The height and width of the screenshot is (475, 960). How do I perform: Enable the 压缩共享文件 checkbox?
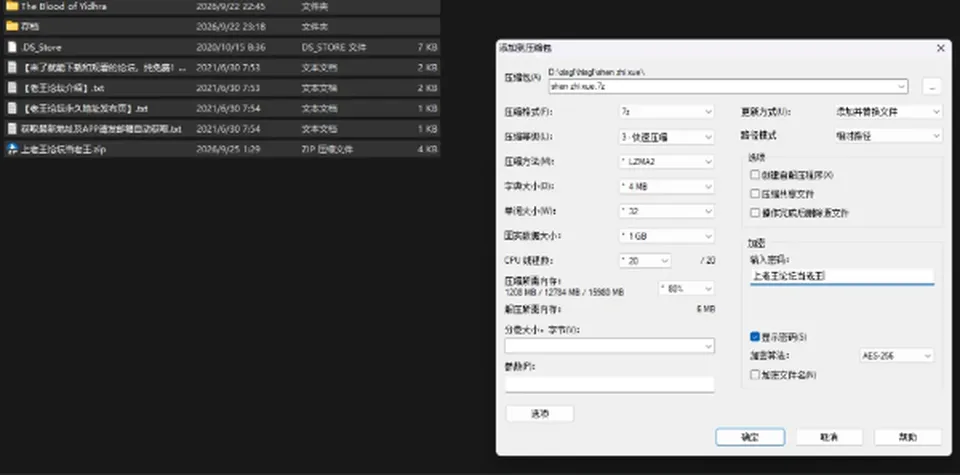(x=755, y=194)
